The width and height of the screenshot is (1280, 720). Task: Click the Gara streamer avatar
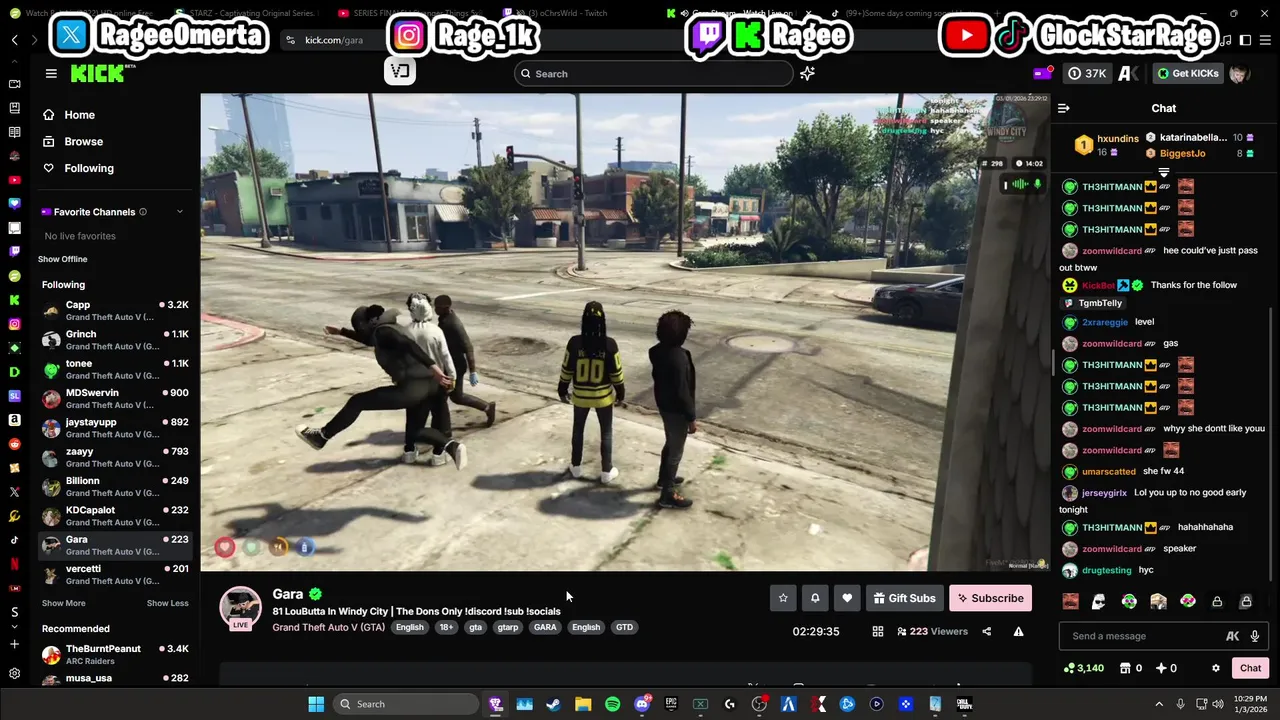click(x=240, y=607)
